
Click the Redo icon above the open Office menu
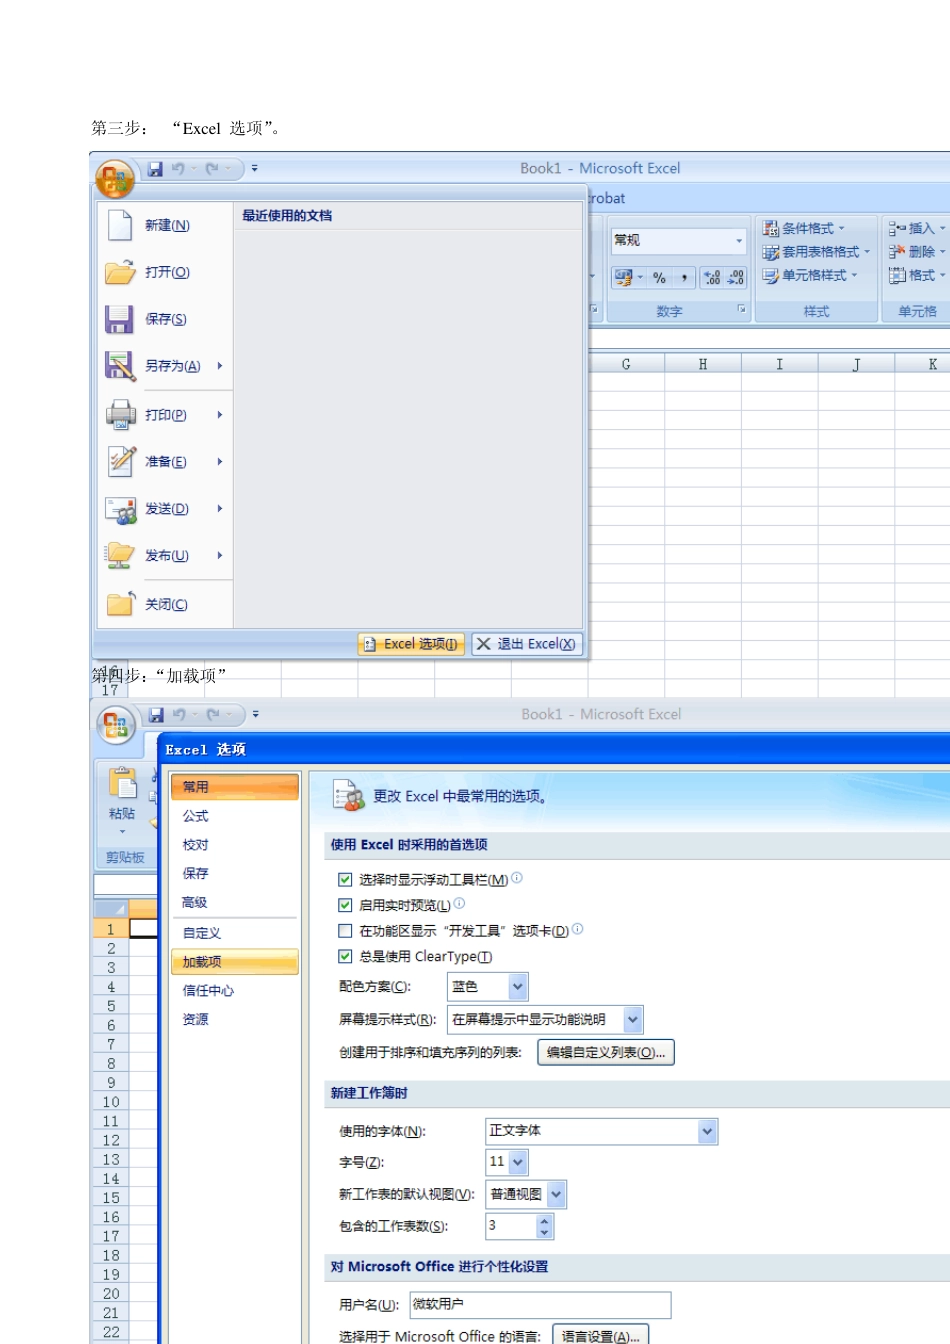click(x=212, y=169)
